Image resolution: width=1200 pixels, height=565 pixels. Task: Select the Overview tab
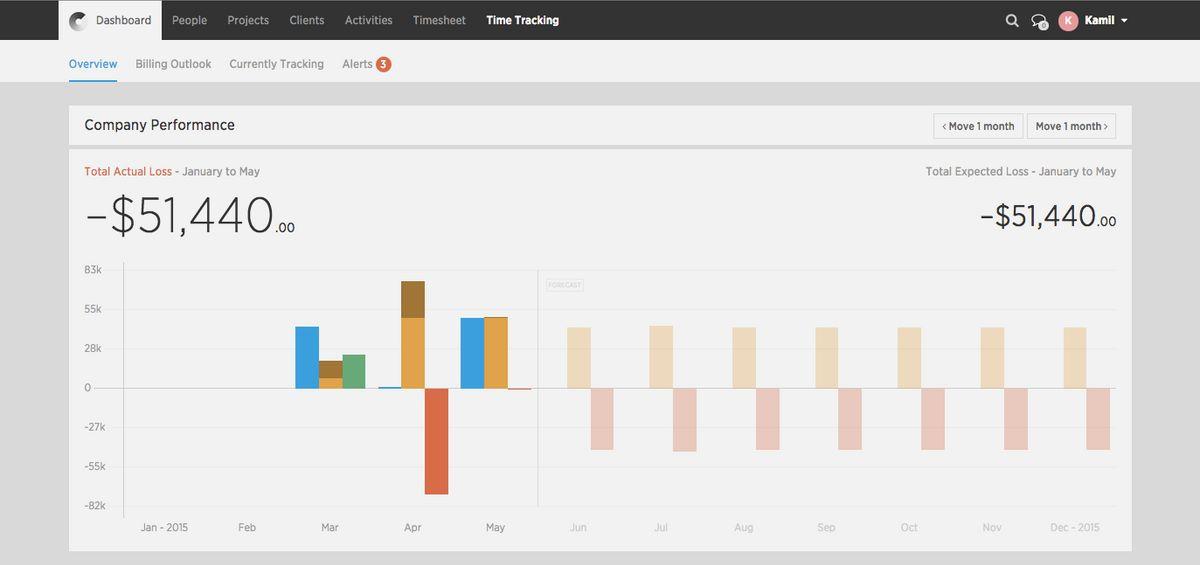pos(93,64)
